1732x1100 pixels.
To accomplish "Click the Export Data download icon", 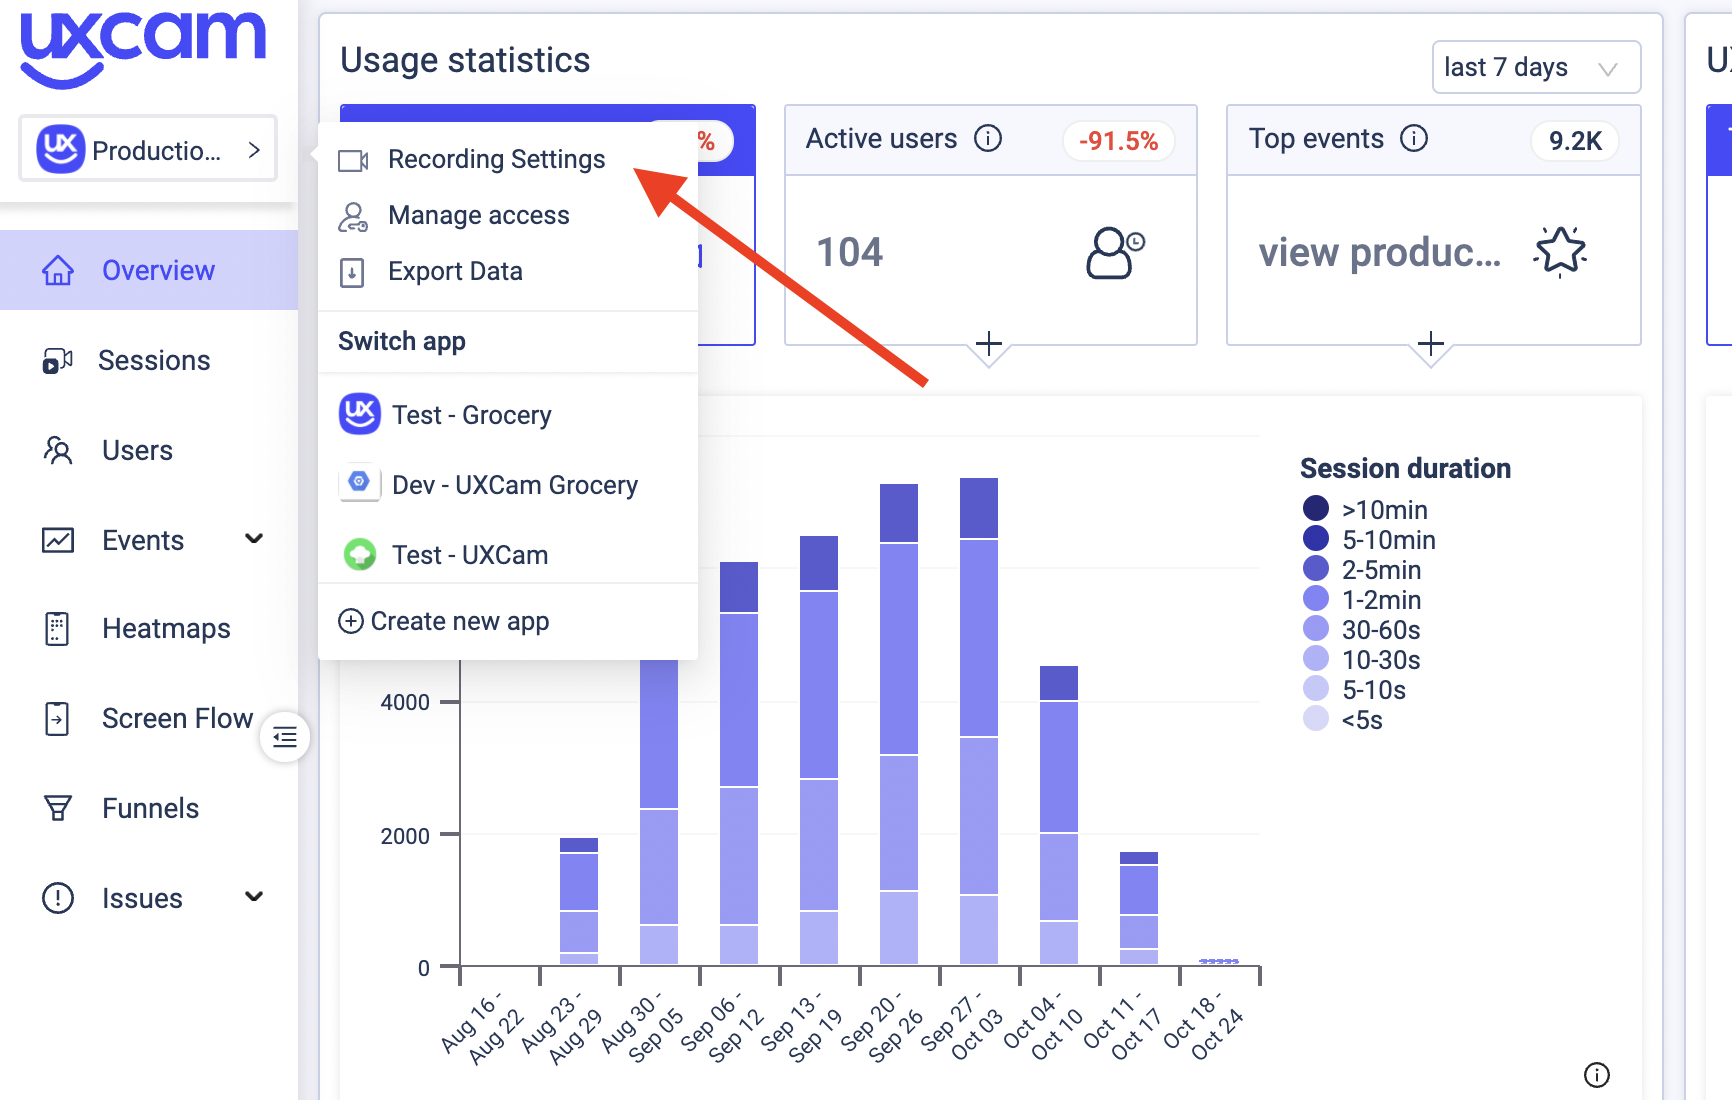I will [x=352, y=272].
